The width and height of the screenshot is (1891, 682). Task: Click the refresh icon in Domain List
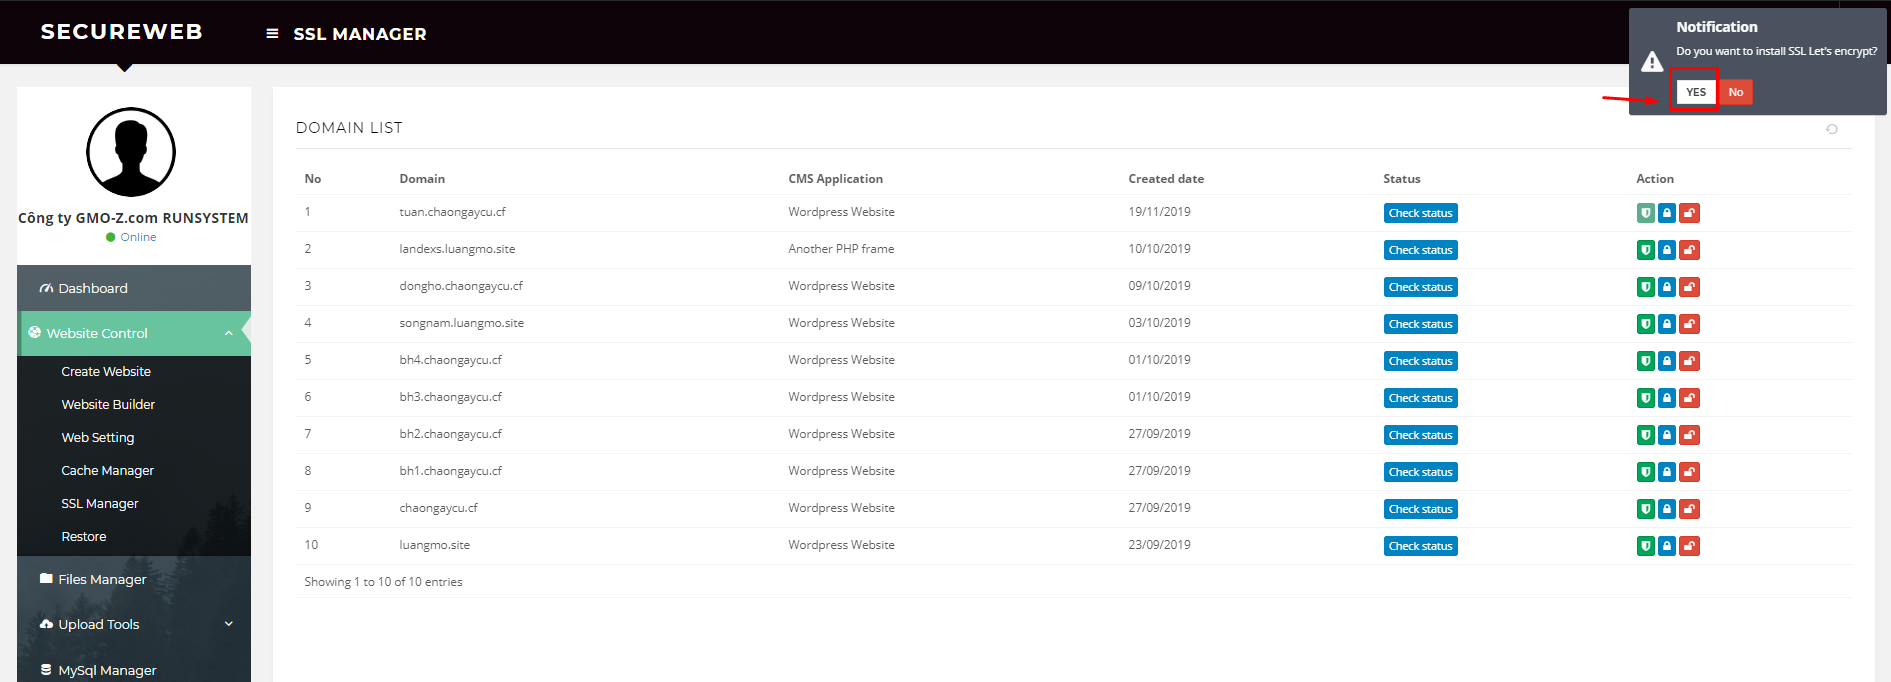click(x=1831, y=129)
